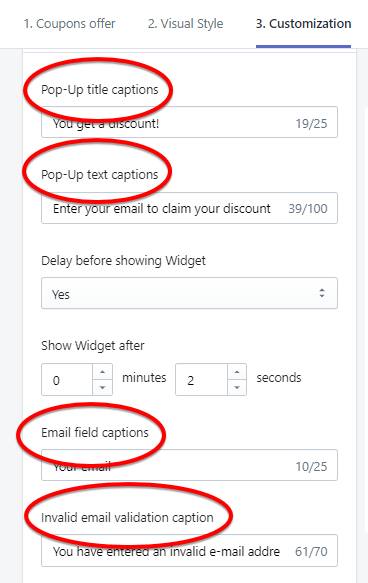This screenshot has height=583, width=368.
Task: Click the dropdown arrows next to Yes
Action: pos(322,293)
